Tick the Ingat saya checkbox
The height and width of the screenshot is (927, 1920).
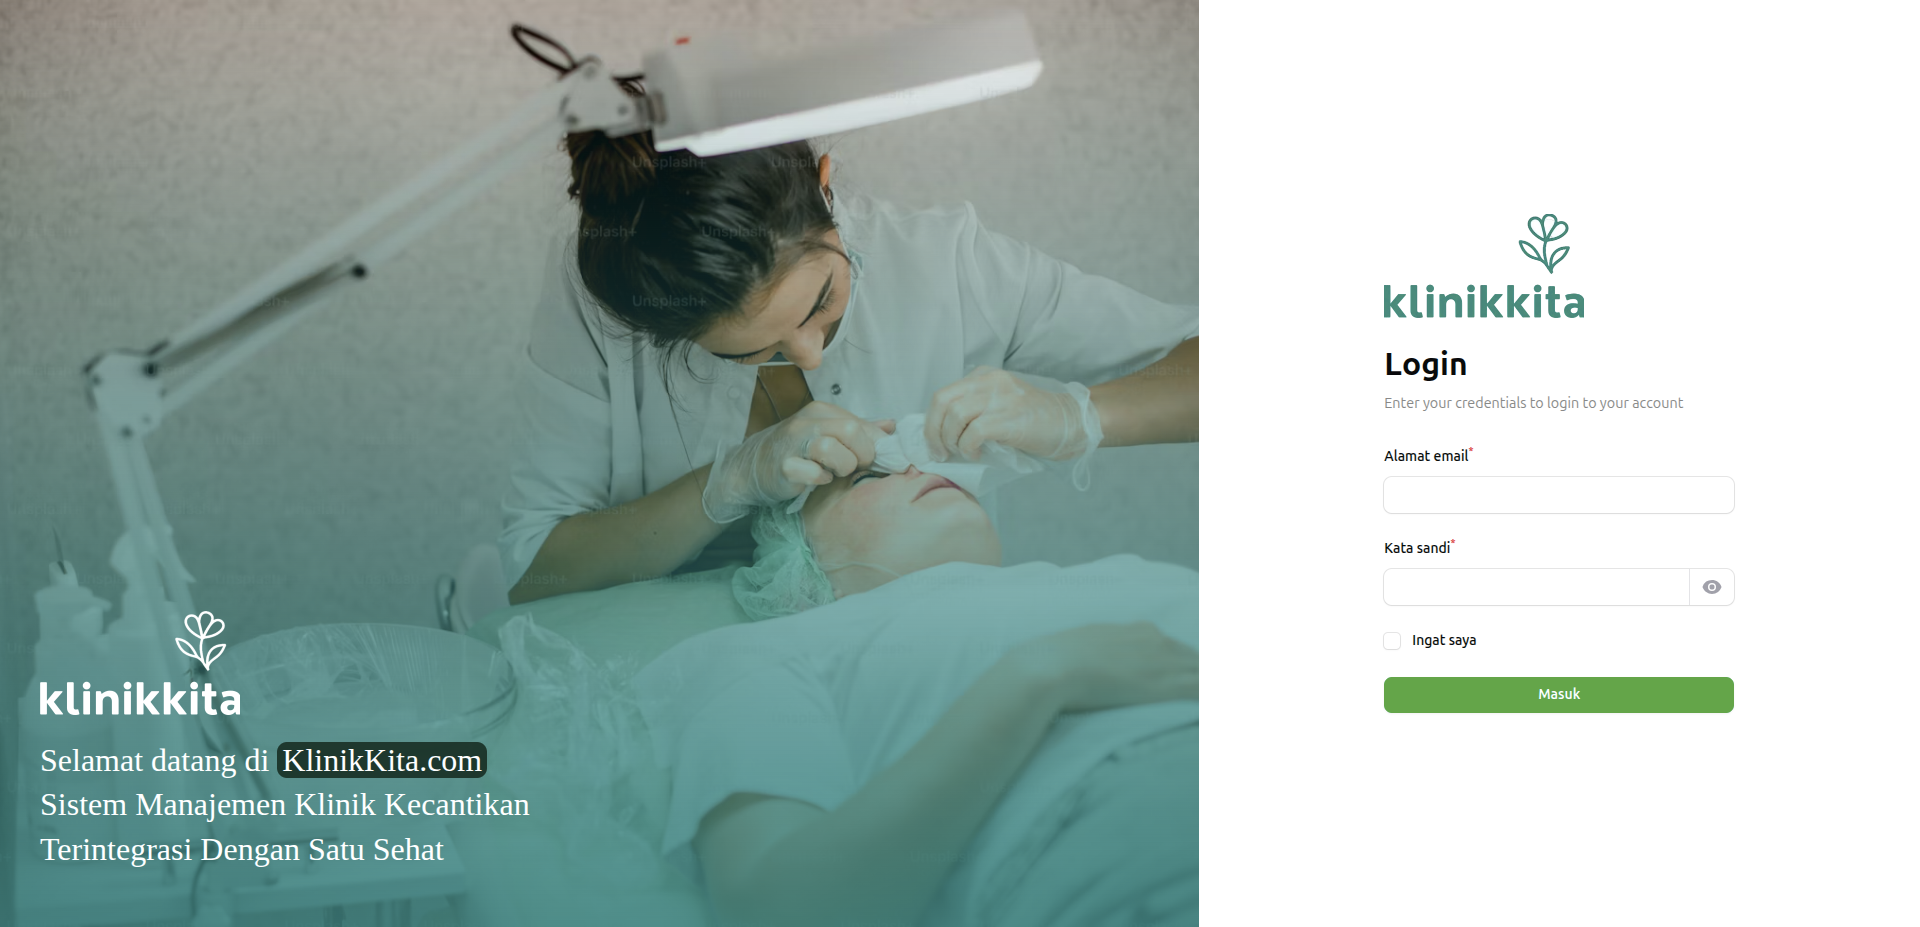click(1392, 641)
